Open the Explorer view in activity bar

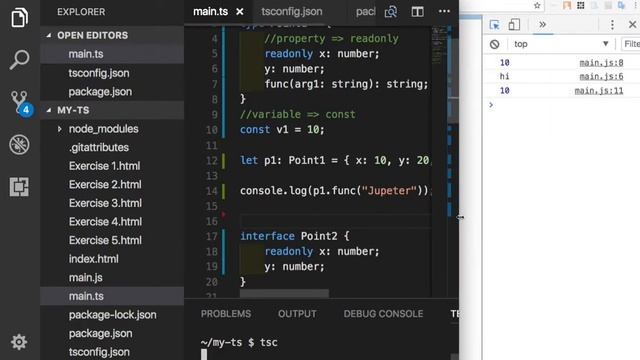coord(19,18)
